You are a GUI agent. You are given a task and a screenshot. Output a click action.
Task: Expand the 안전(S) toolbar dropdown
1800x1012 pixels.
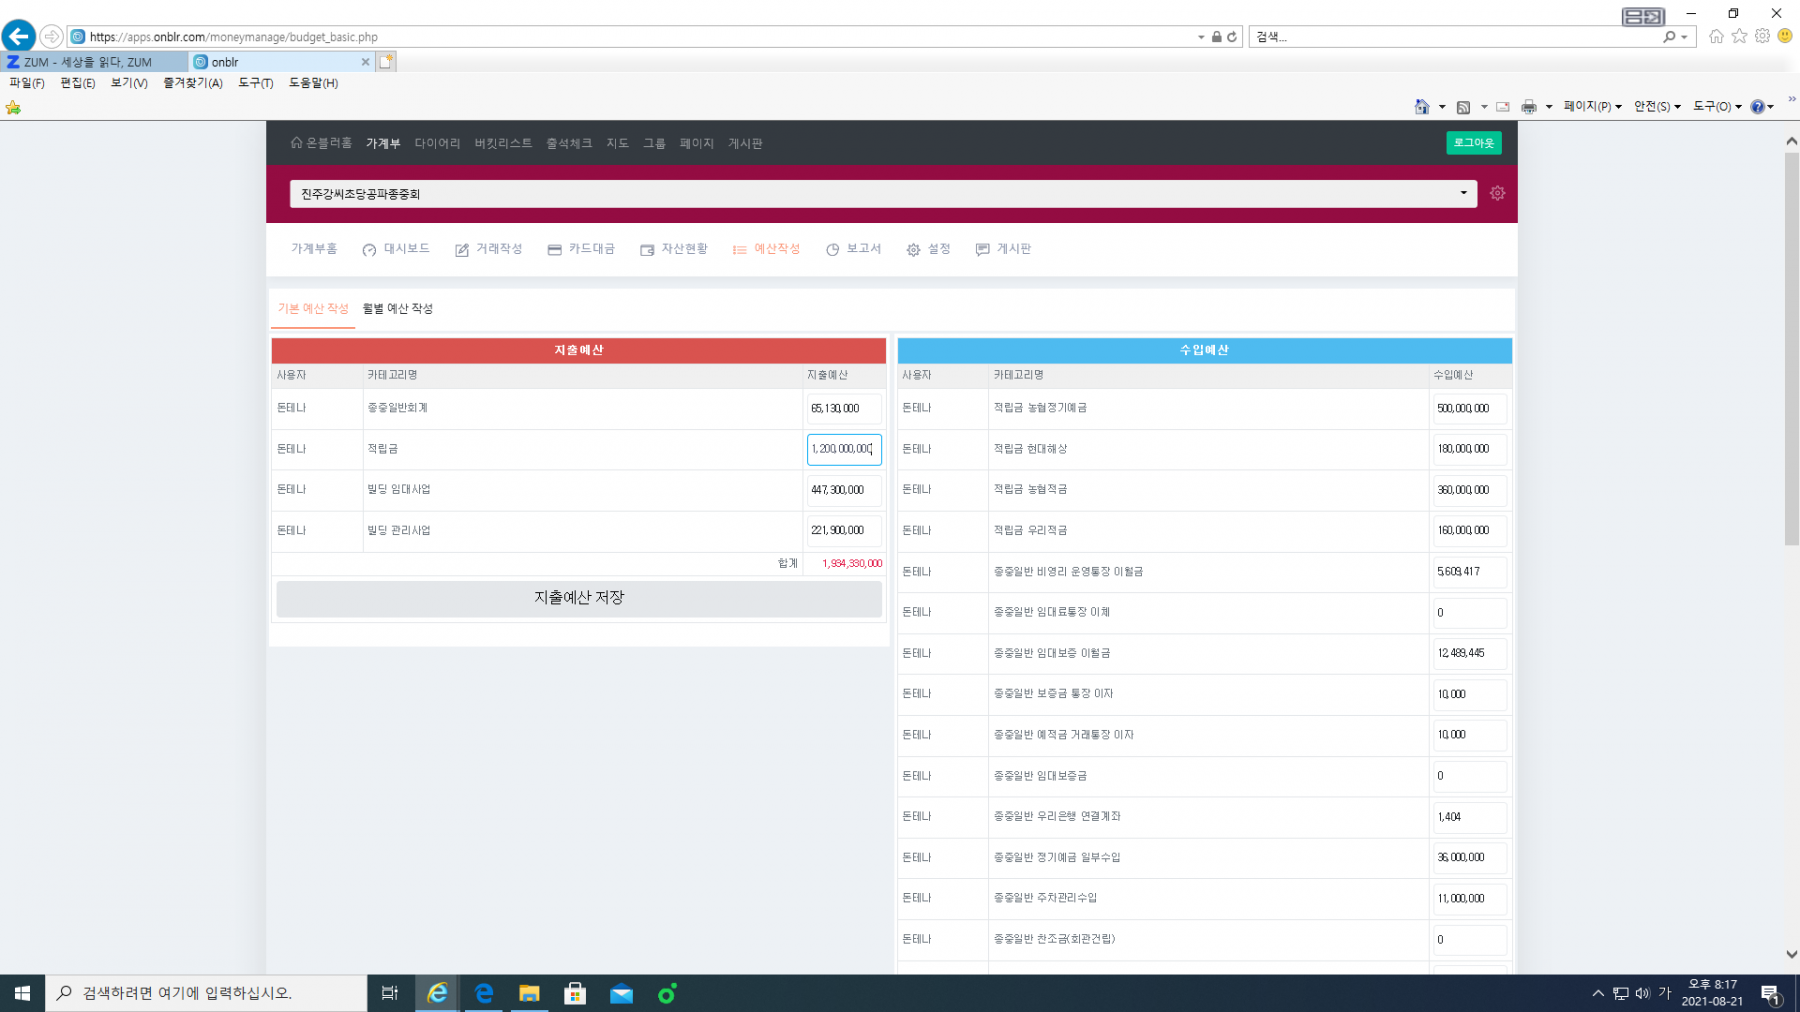[1656, 106]
